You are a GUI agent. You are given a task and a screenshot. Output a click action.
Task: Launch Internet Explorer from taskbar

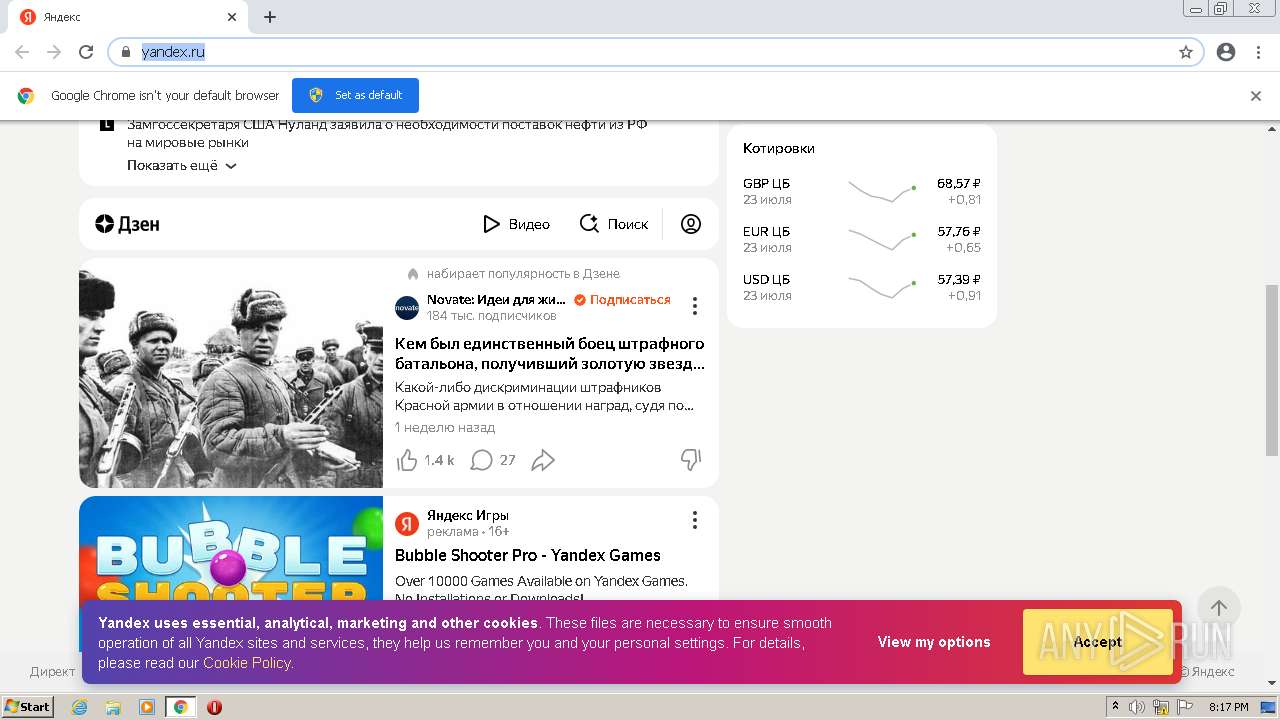coord(79,707)
